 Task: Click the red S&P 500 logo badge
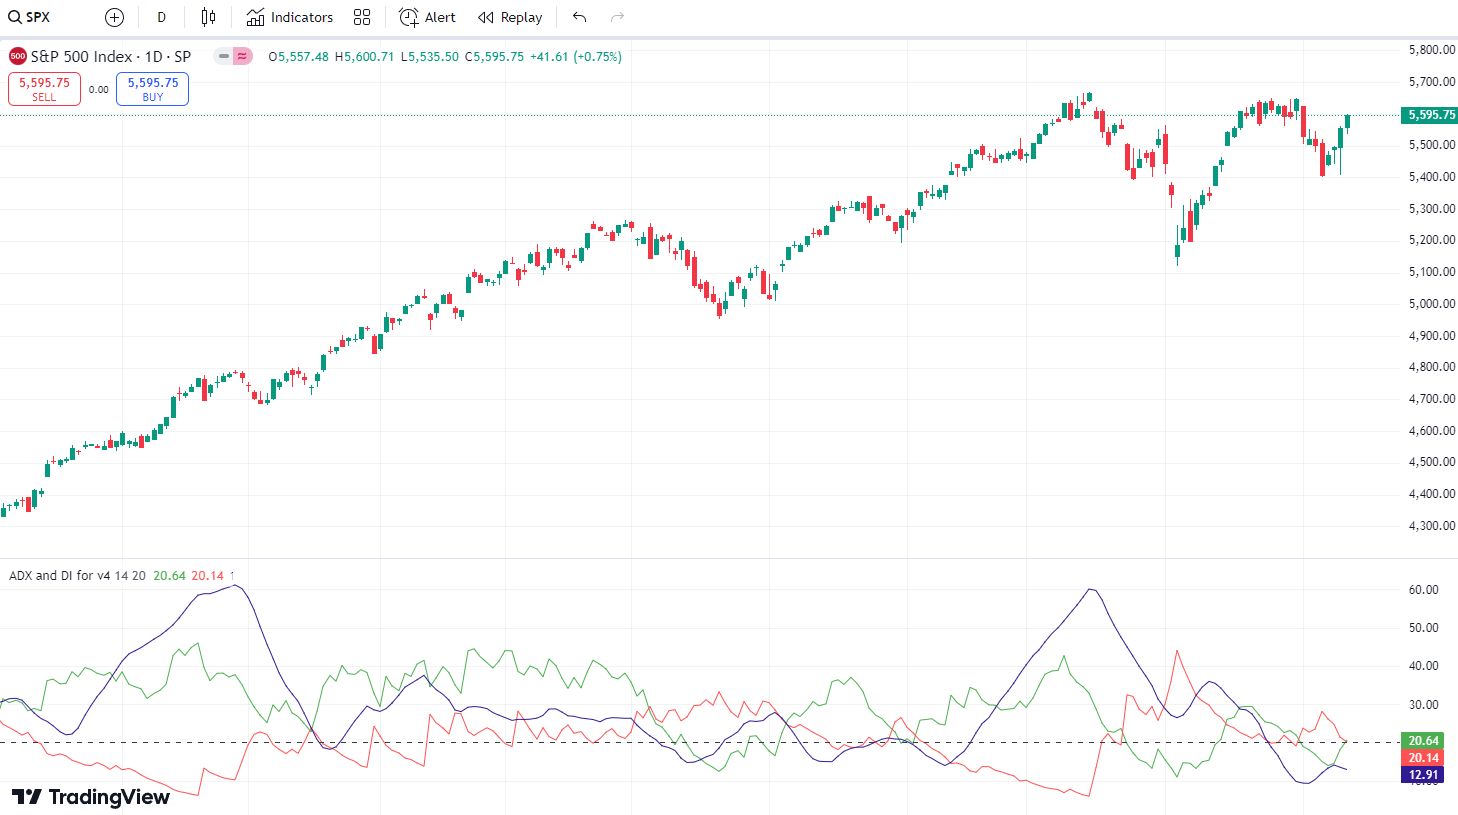(17, 56)
